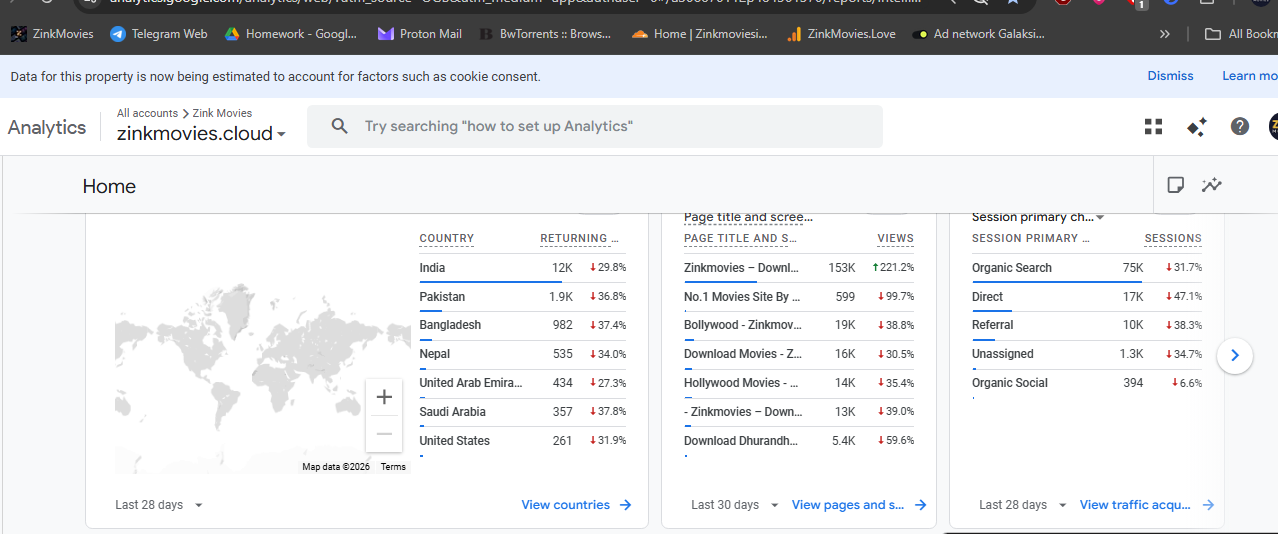Open the View pages and screens link

pyautogui.click(x=860, y=505)
